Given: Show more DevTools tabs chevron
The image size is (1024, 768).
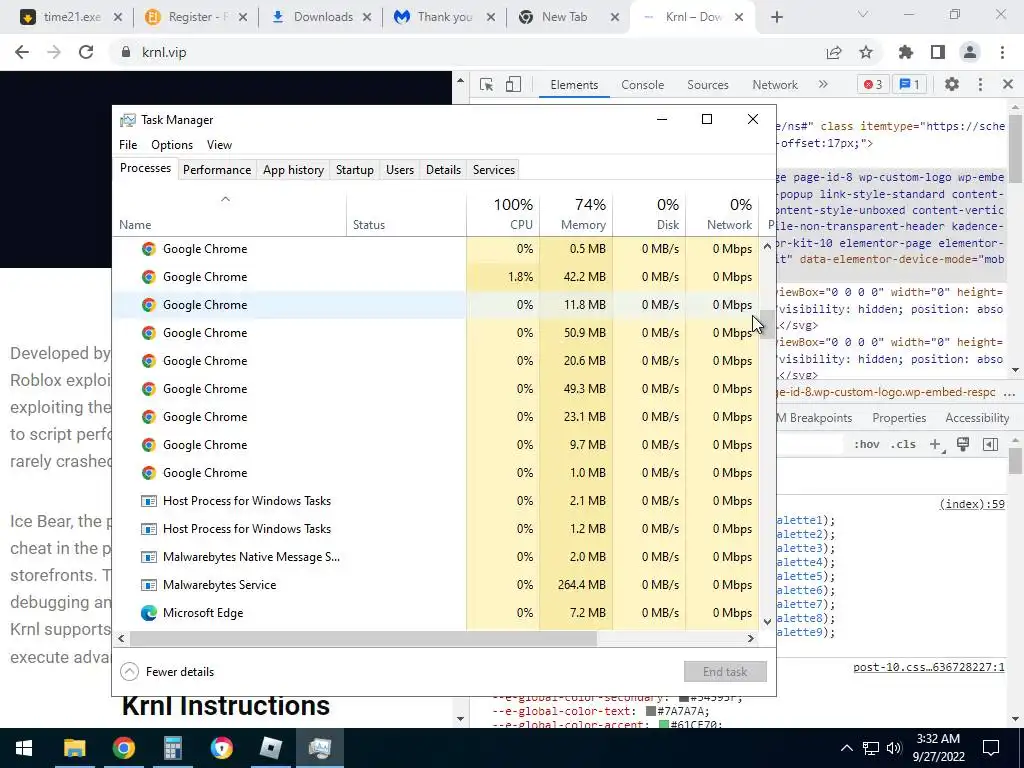Looking at the screenshot, I should tap(823, 84).
